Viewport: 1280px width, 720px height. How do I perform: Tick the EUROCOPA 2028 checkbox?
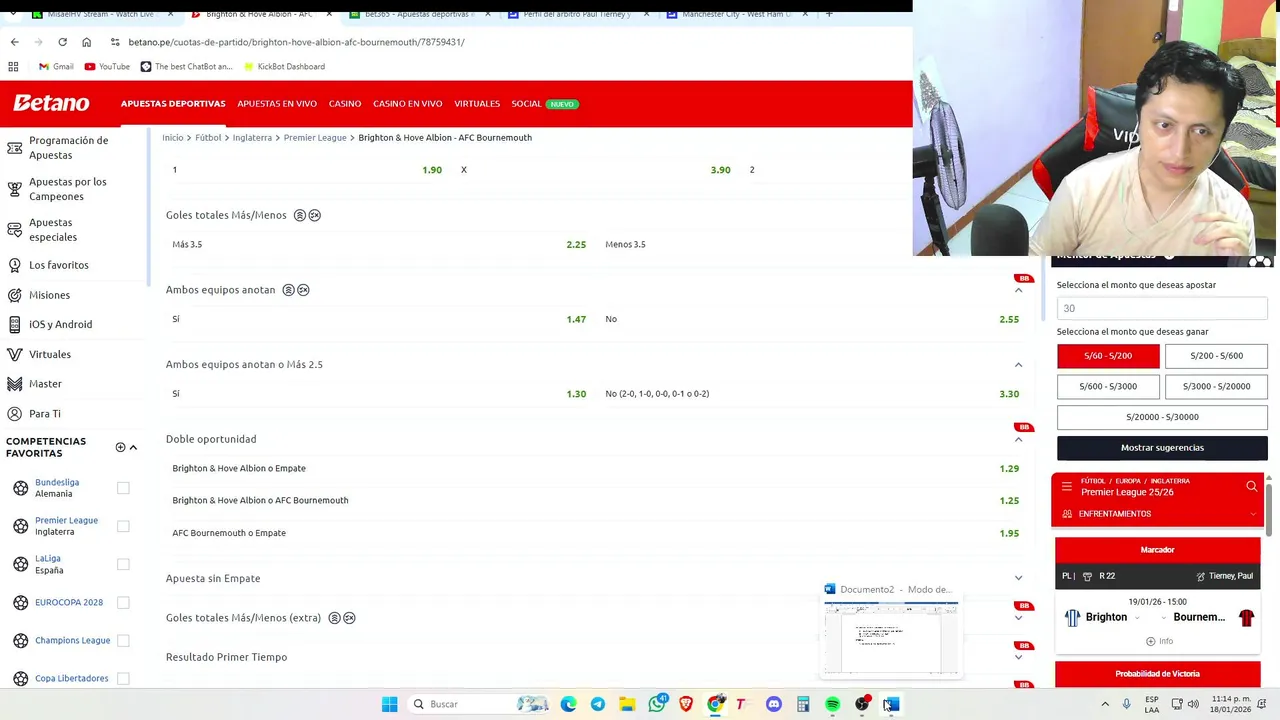[x=123, y=602]
